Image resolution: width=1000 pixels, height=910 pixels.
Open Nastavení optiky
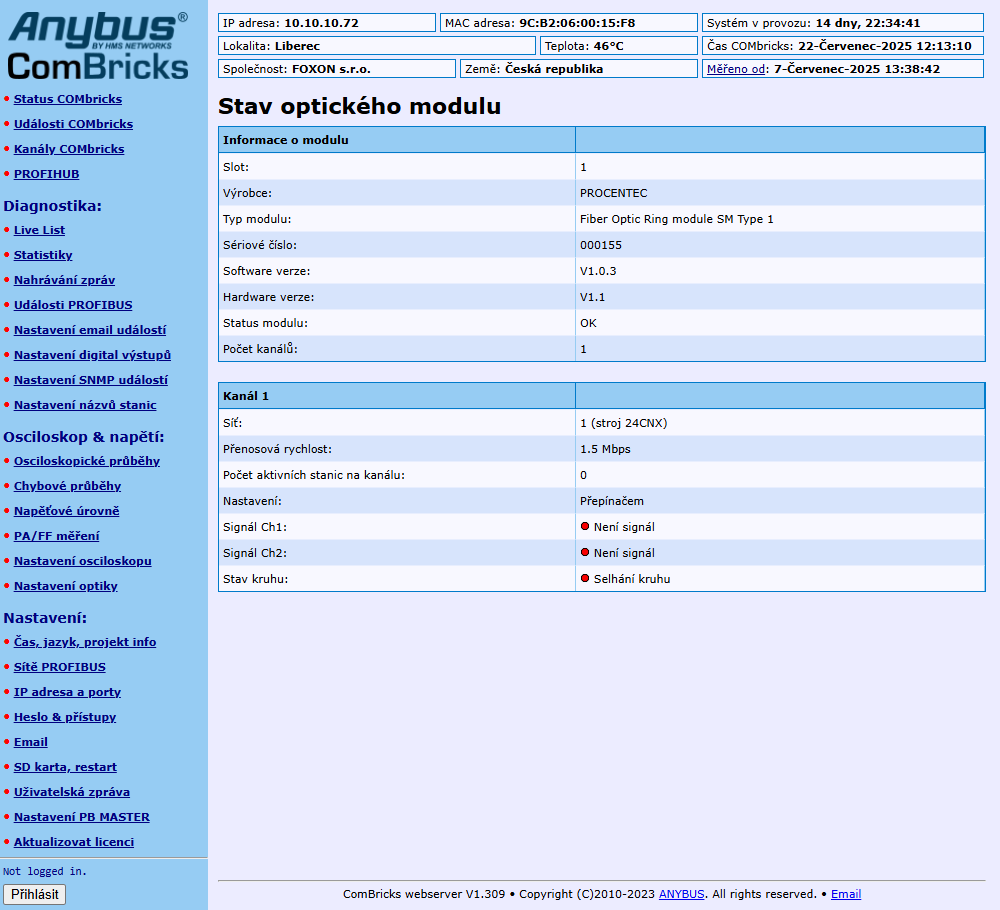coord(66,586)
